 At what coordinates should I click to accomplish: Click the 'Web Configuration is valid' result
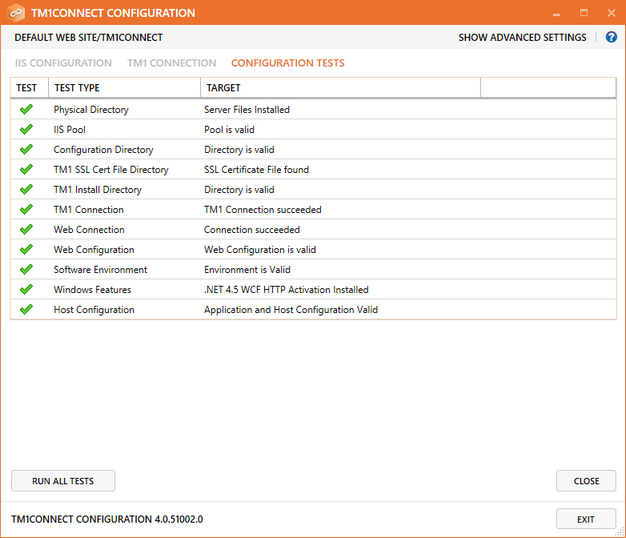tap(260, 249)
